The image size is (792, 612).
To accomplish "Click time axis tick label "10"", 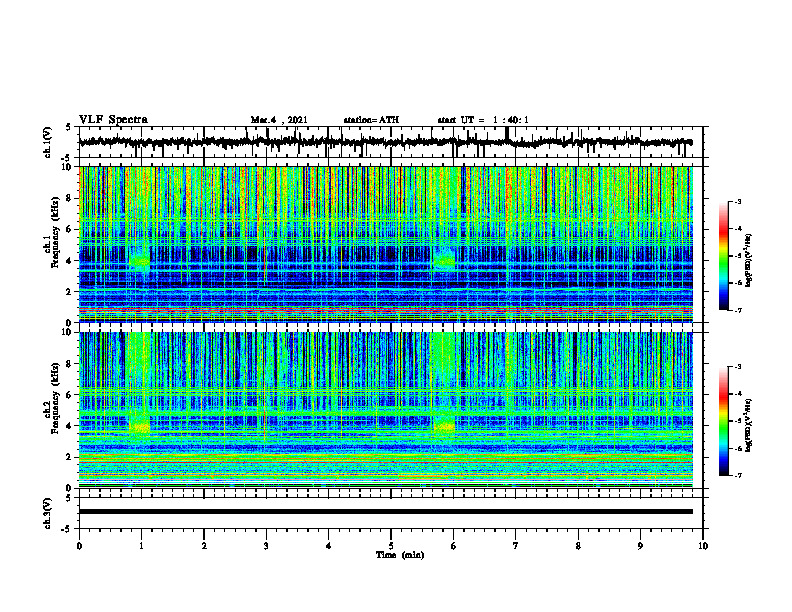I will (703, 546).
